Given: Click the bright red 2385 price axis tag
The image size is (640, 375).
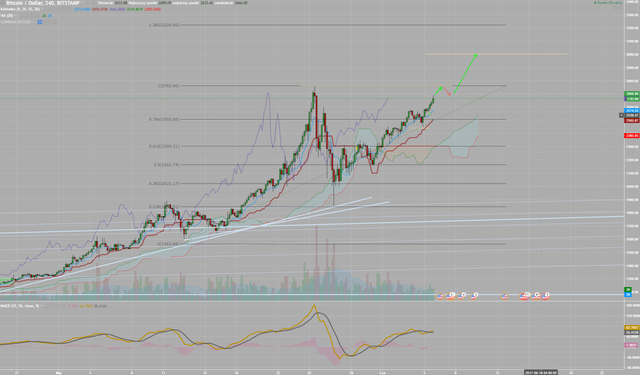Looking at the screenshot, I should pyautogui.click(x=631, y=135).
